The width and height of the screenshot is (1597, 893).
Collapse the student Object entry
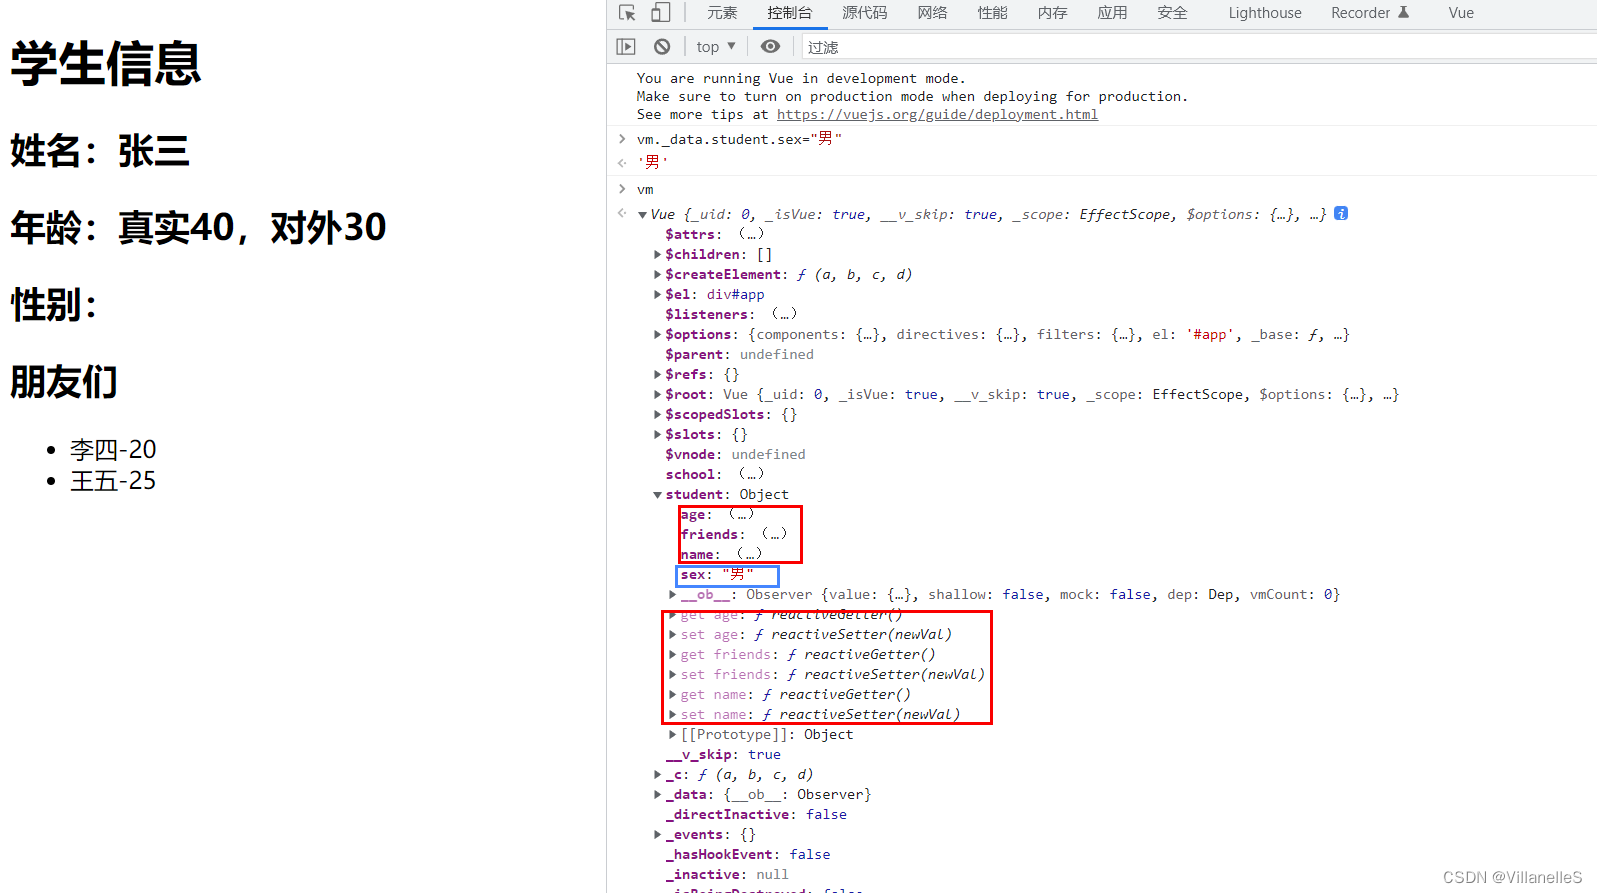pos(657,494)
